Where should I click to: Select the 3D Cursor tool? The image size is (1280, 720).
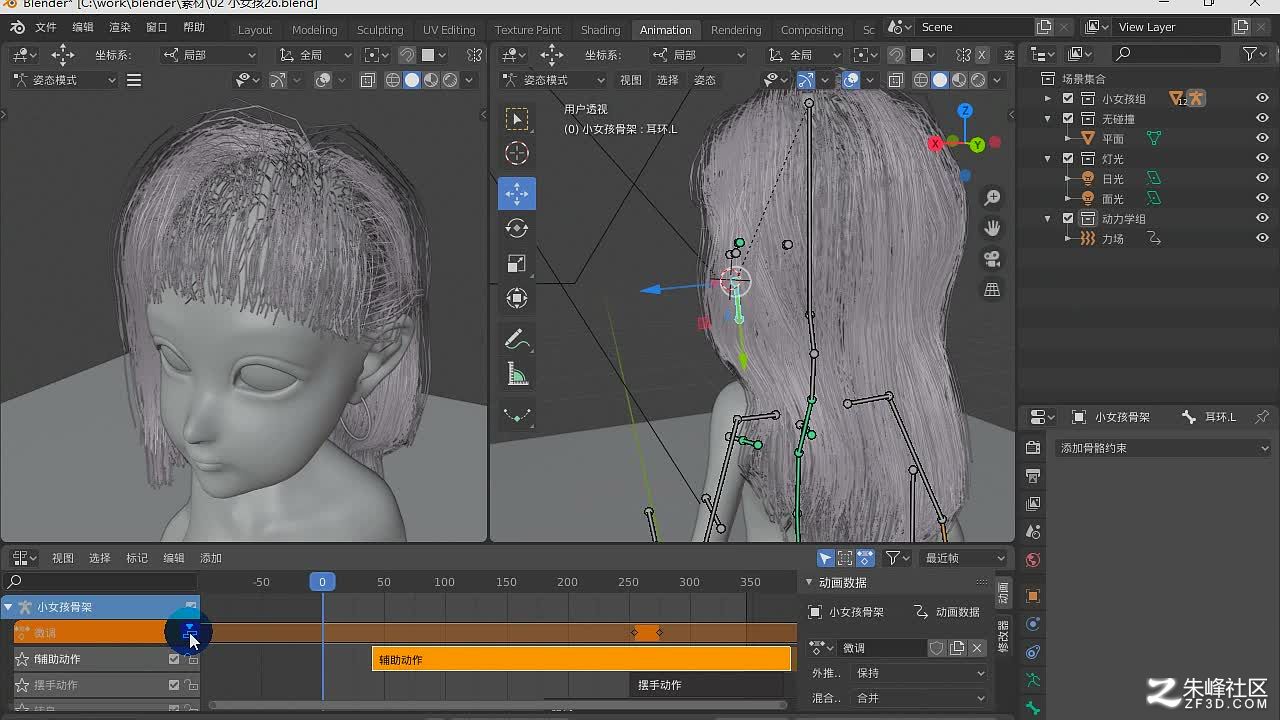tap(517, 153)
